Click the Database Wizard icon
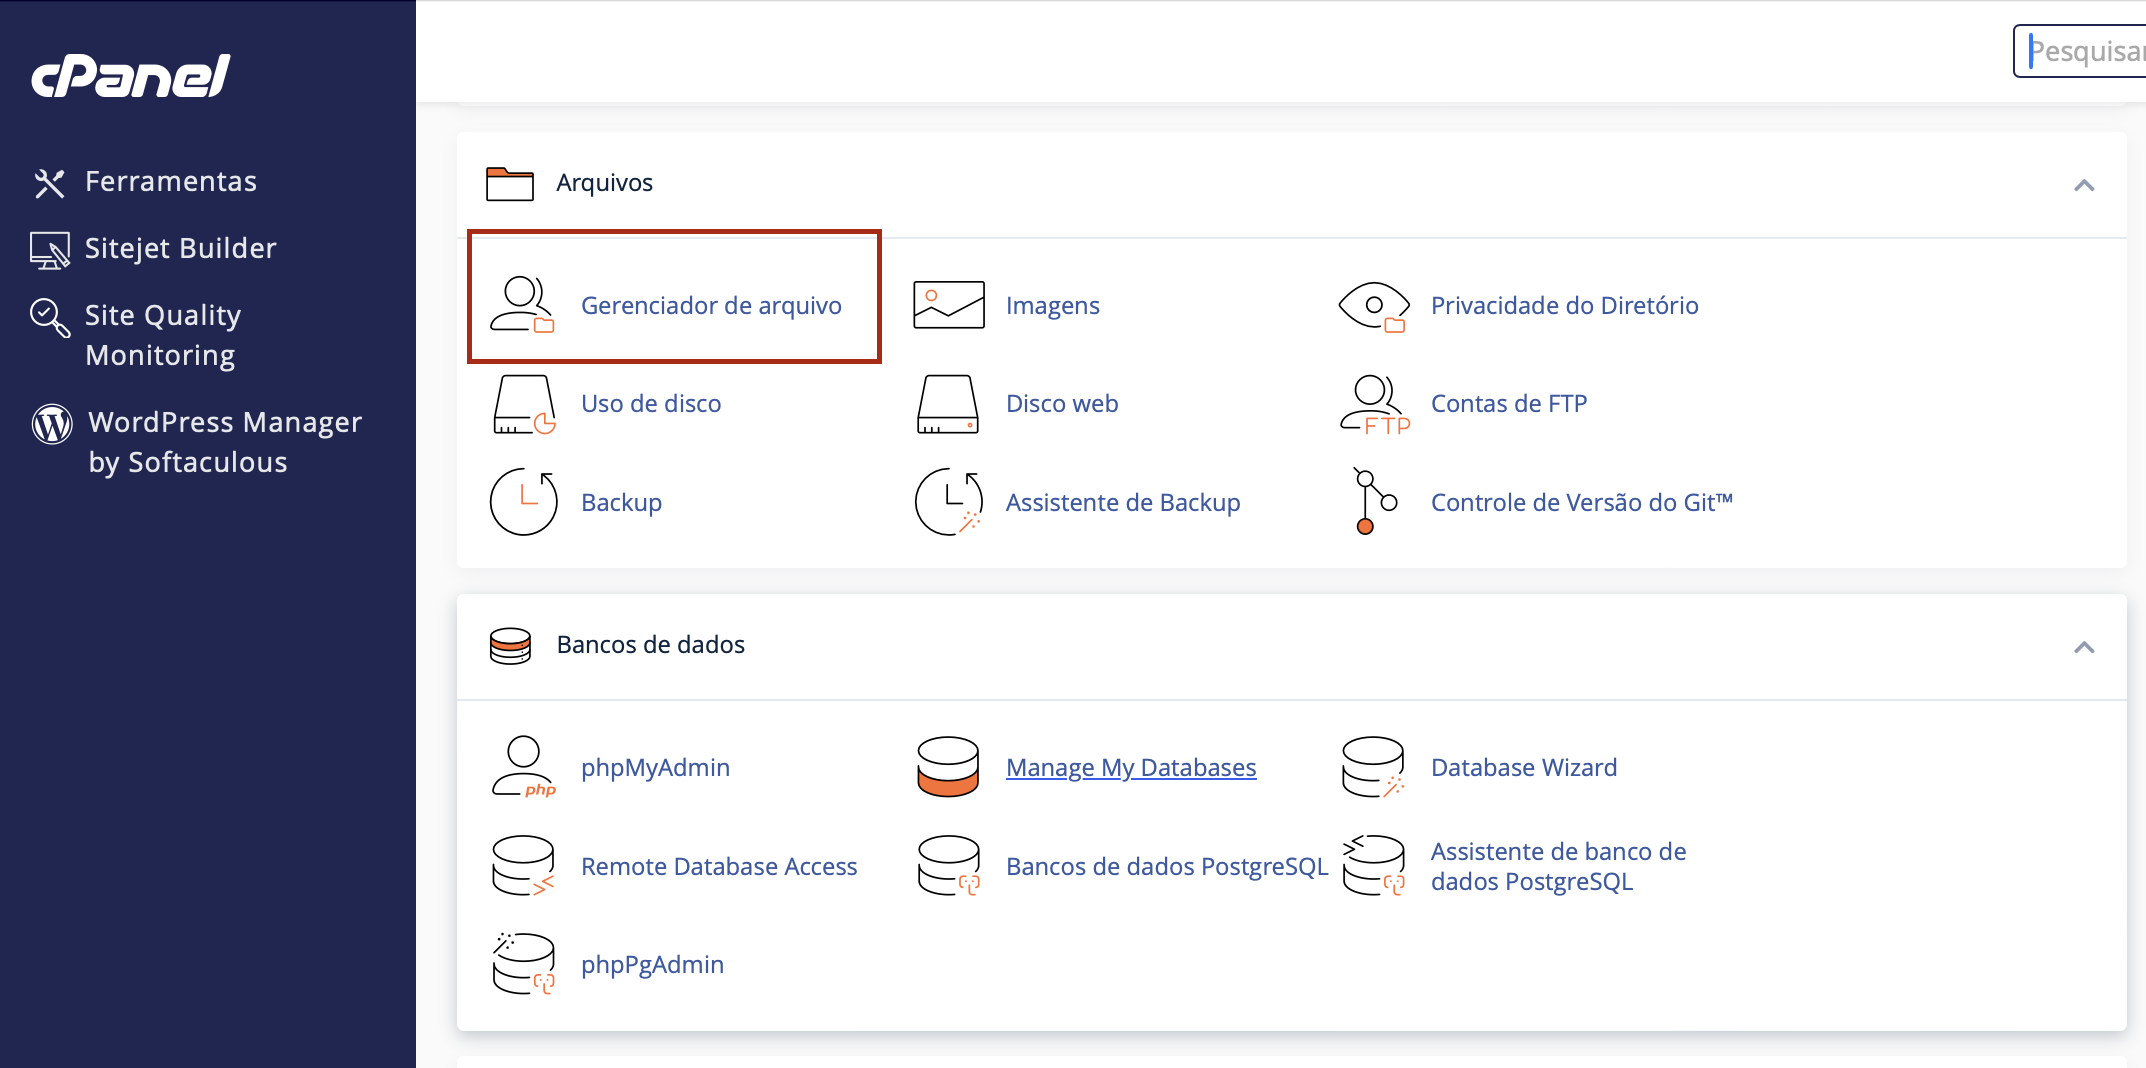Viewport: 2146px width, 1068px height. coord(1374,767)
